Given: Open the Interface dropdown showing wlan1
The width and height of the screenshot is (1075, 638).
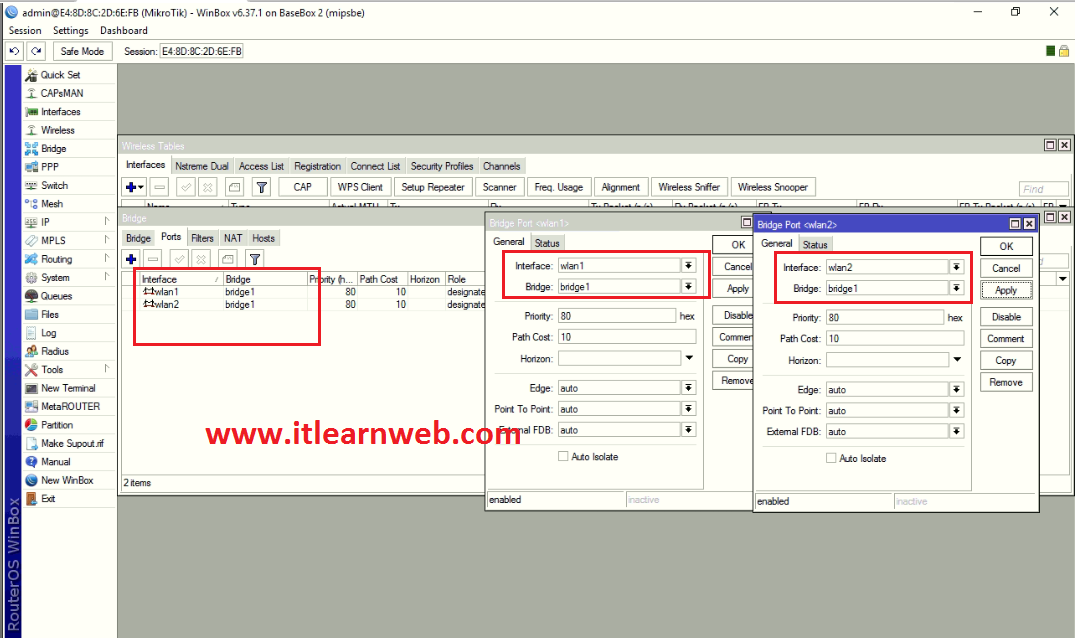Looking at the screenshot, I should pos(688,266).
